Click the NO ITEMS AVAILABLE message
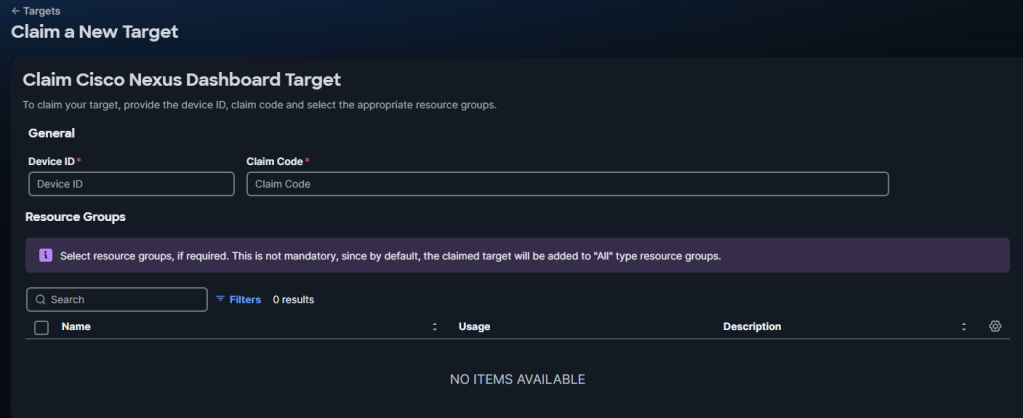 [517, 379]
